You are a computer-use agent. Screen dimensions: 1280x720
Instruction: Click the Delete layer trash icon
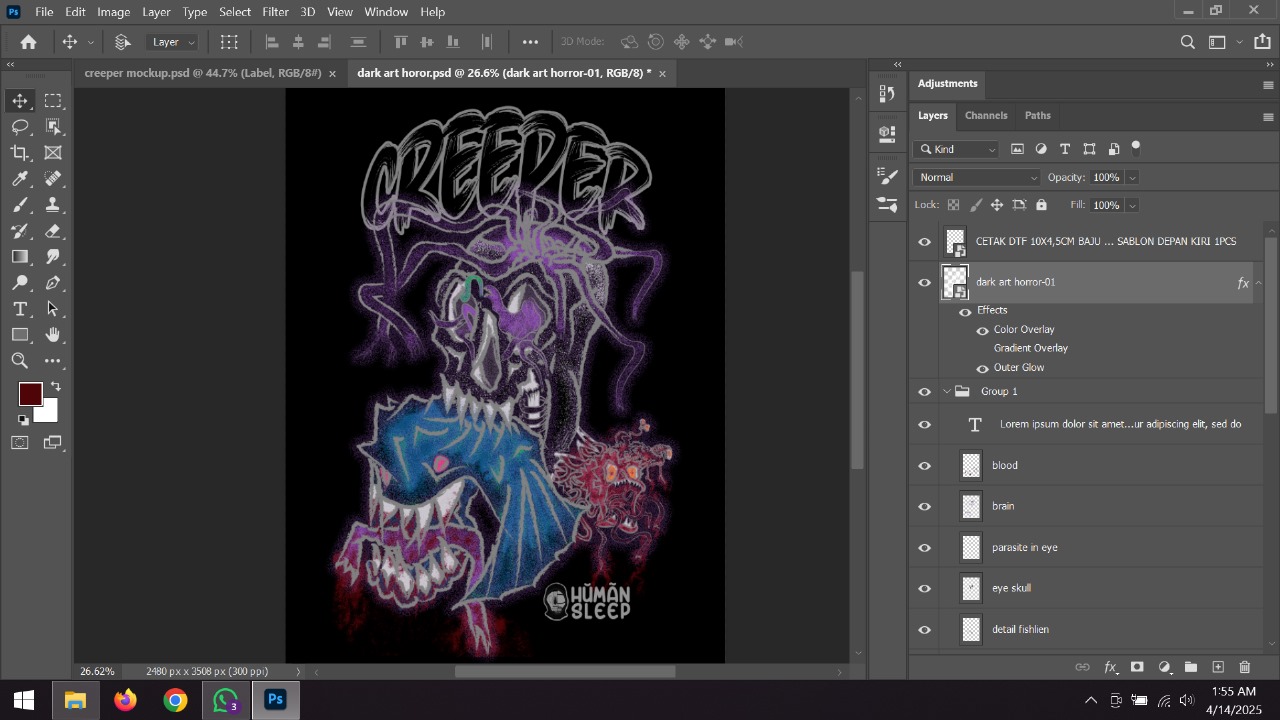tap(1245, 667)
